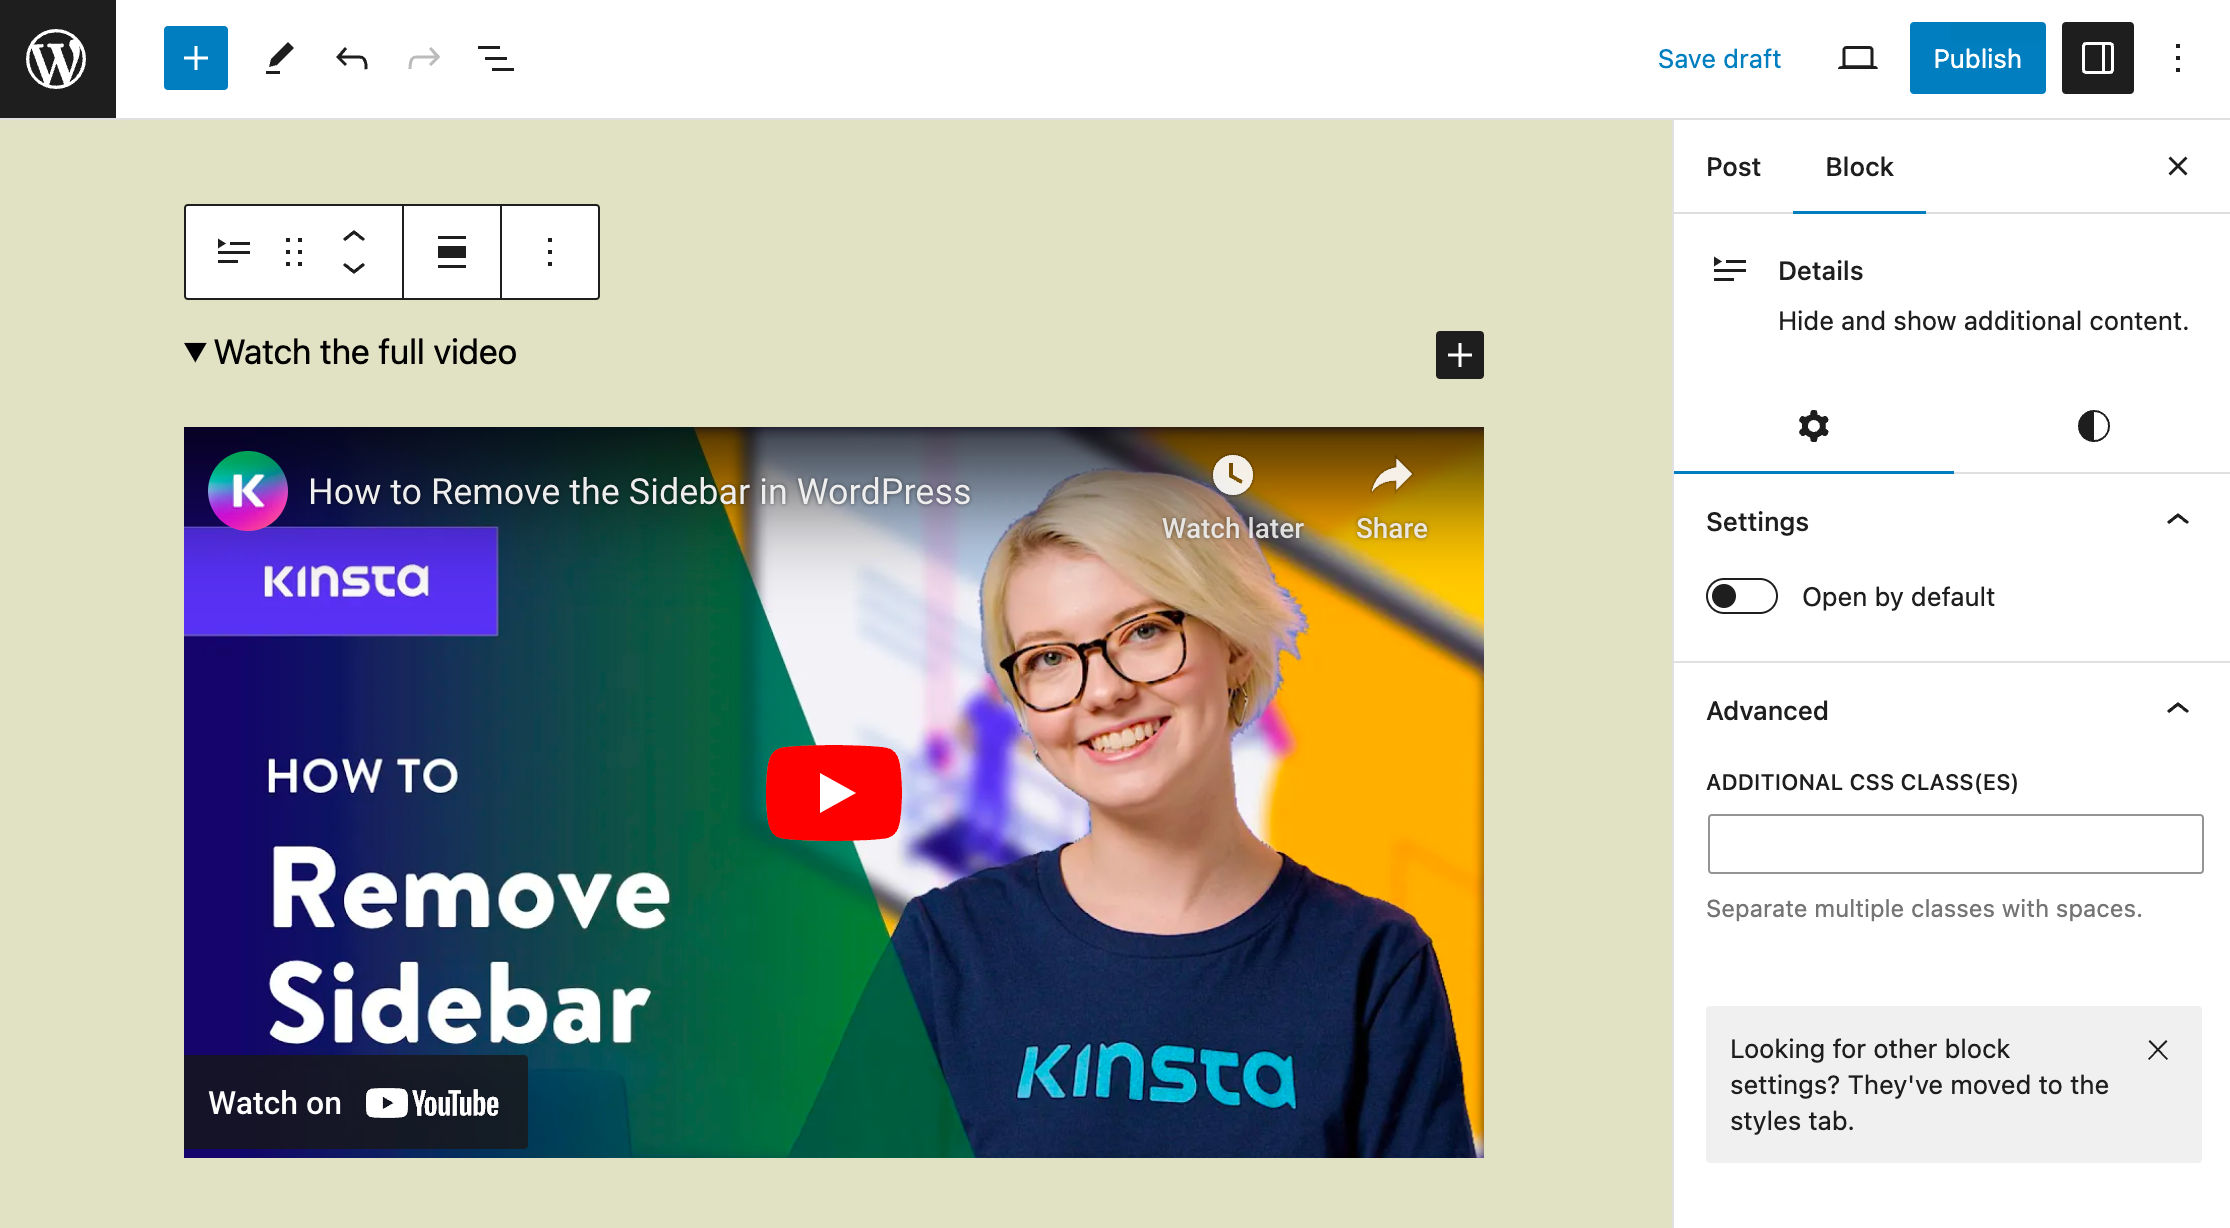This screenshot has height=1228, width=2230.
Task: Collapse the Watch the full video summary triangle
Action: pos(195,352)
